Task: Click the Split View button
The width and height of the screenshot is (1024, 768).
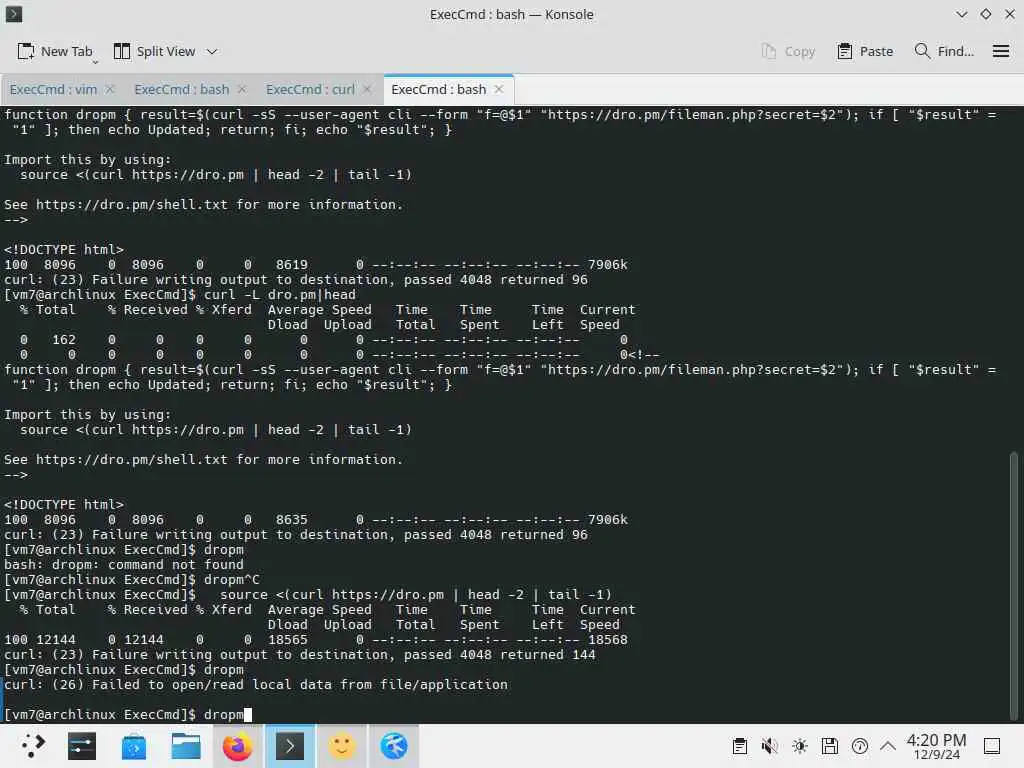Action: pyautogui.click(x=155, y=52)
